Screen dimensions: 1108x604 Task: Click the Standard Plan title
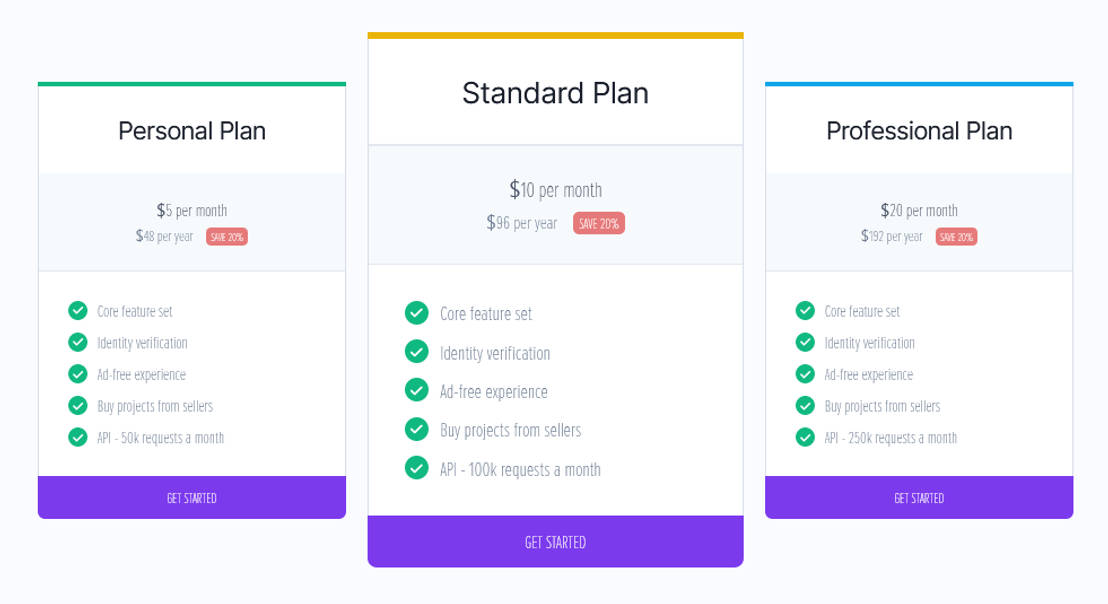pos(555,92)
